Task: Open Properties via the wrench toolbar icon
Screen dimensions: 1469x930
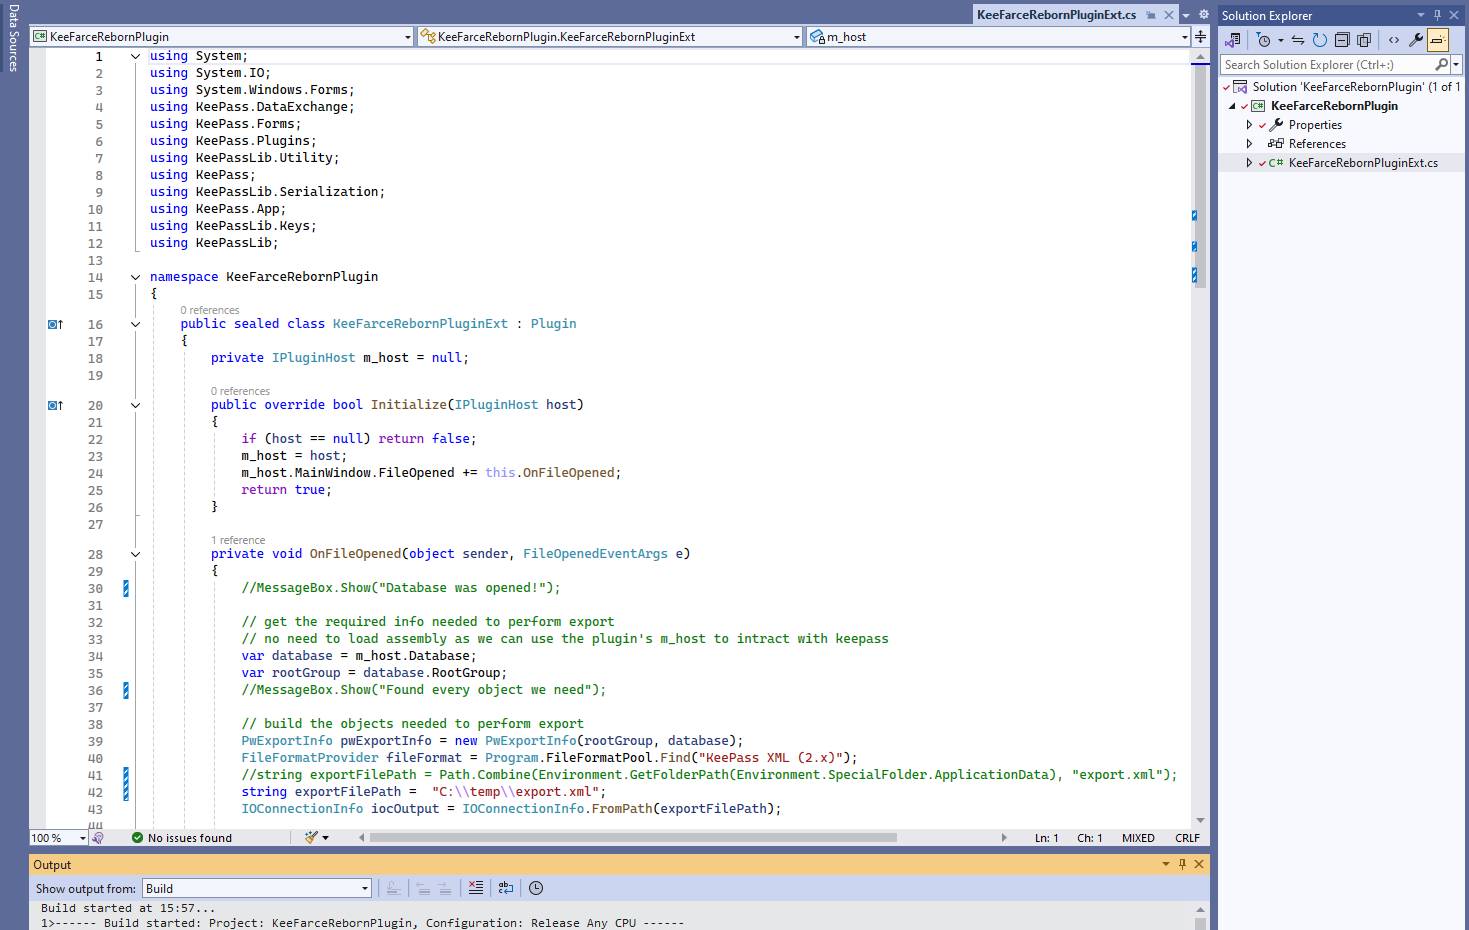Action: coord(1416,40)
